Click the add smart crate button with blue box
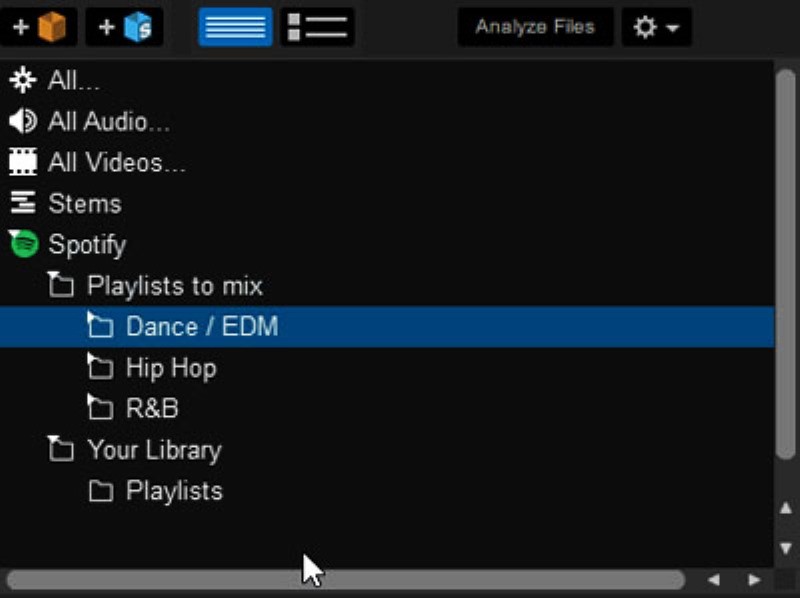The height and width of the screenshot is (598, 800). [x=124, y=27]
